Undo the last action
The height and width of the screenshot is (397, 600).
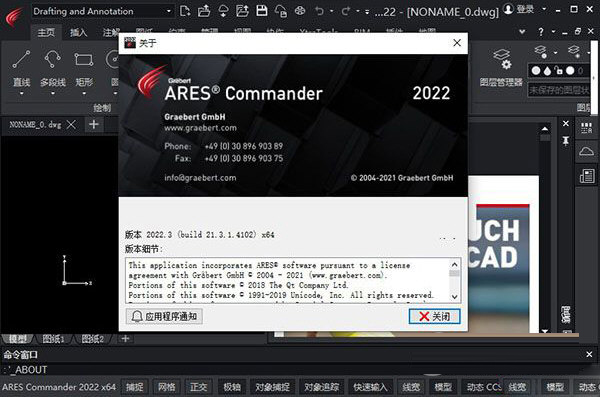(319, 11)
